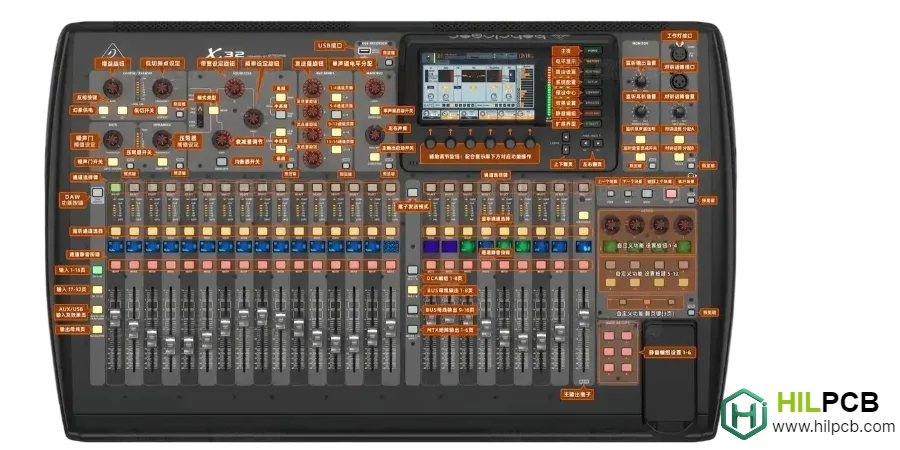Viewport: 900px width, 450px height.
Task: Toggle the monitor mono button
Action: click(x=641, y=138)
